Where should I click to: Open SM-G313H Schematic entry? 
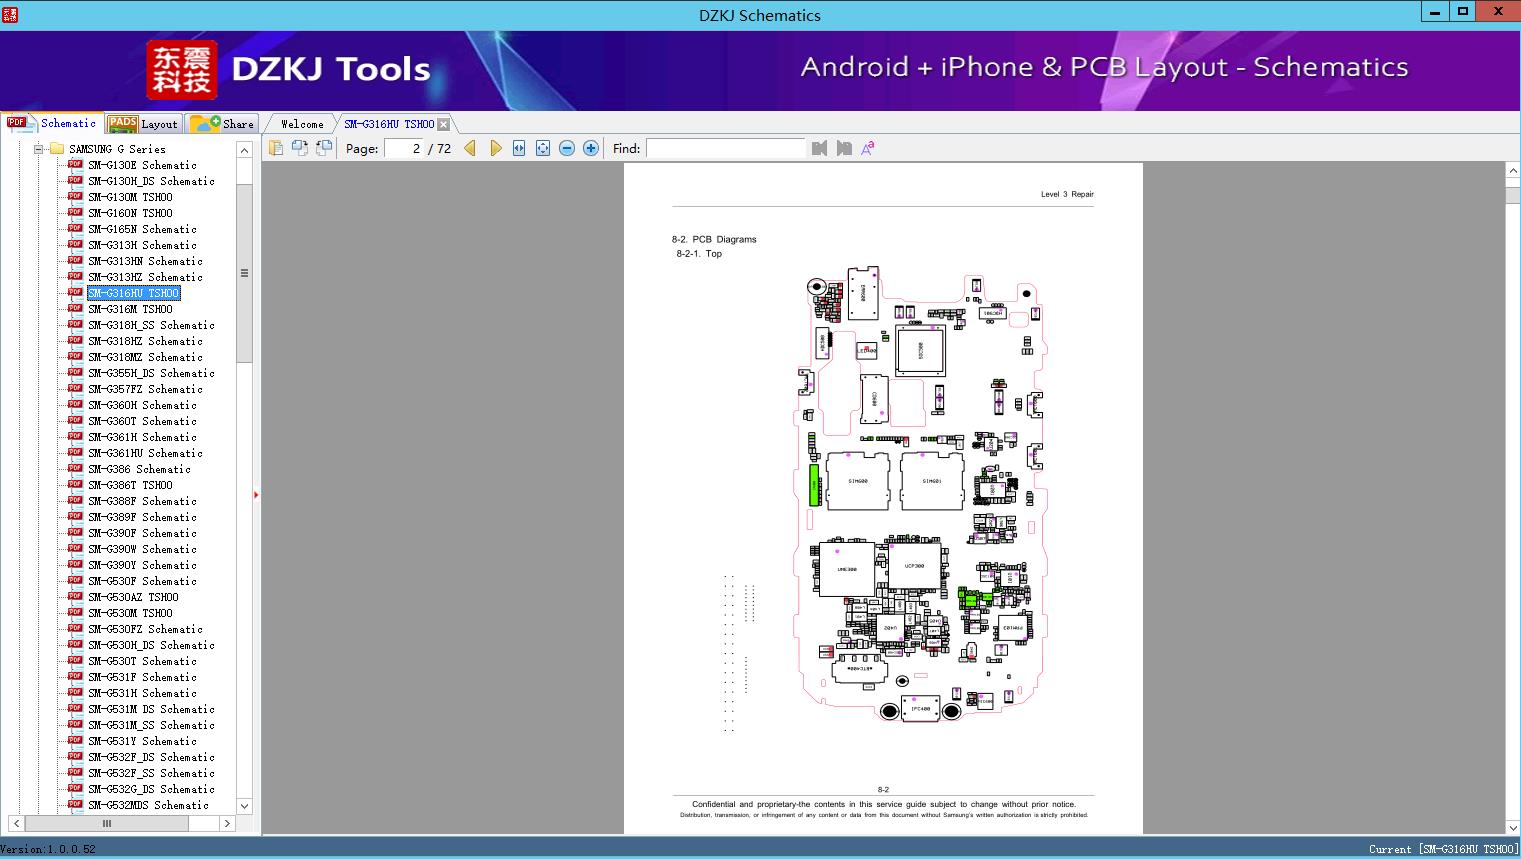tap(142, 245)
